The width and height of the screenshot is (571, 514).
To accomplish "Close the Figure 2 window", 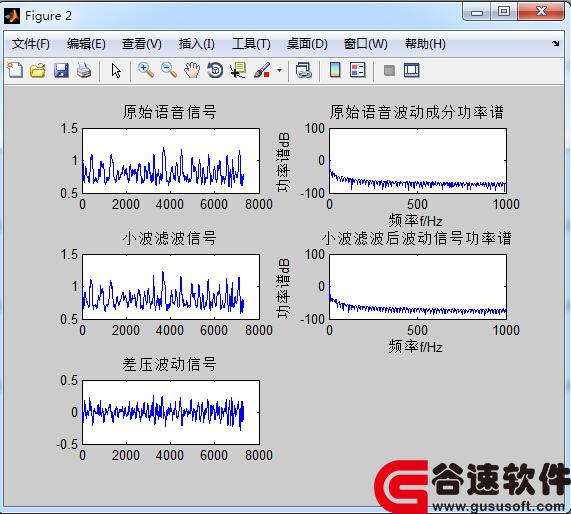I will click(x=541, y=11).
